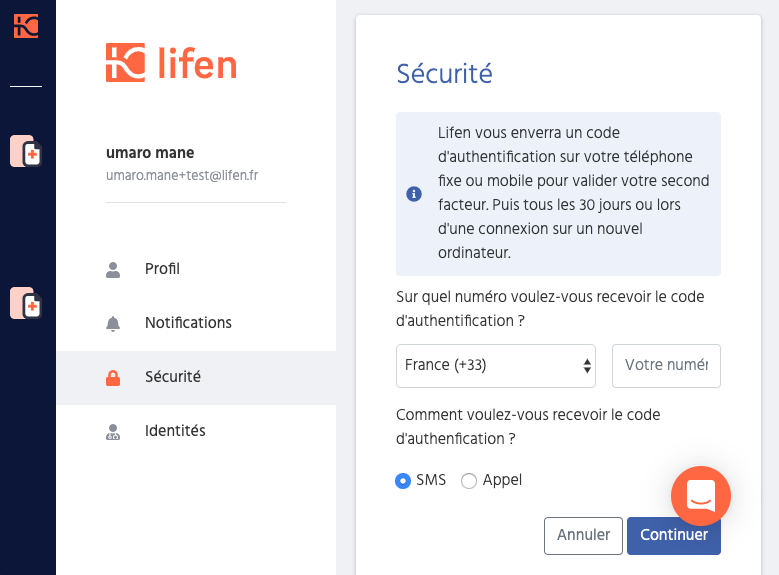The width and height of the screenshot is (779, 575).
Task: Open the France (+33) country code dropdown
Action: [x=495, y=366]
